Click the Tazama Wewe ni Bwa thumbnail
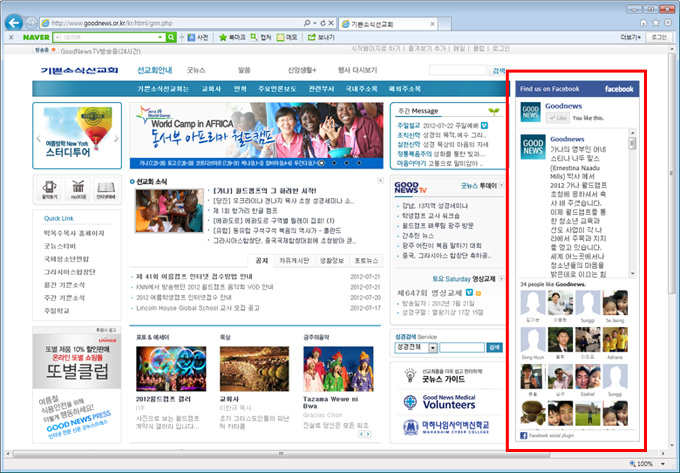 pyautogui.click(x=338, y=369)
